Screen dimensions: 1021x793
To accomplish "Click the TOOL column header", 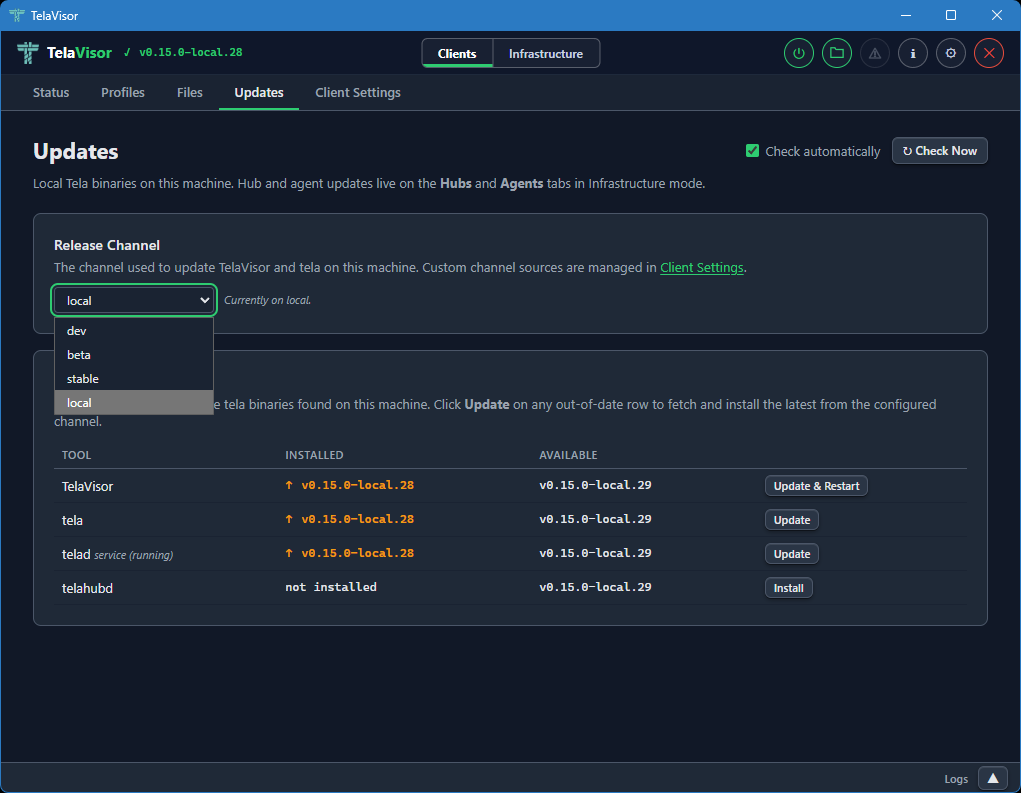I will 76,455.
